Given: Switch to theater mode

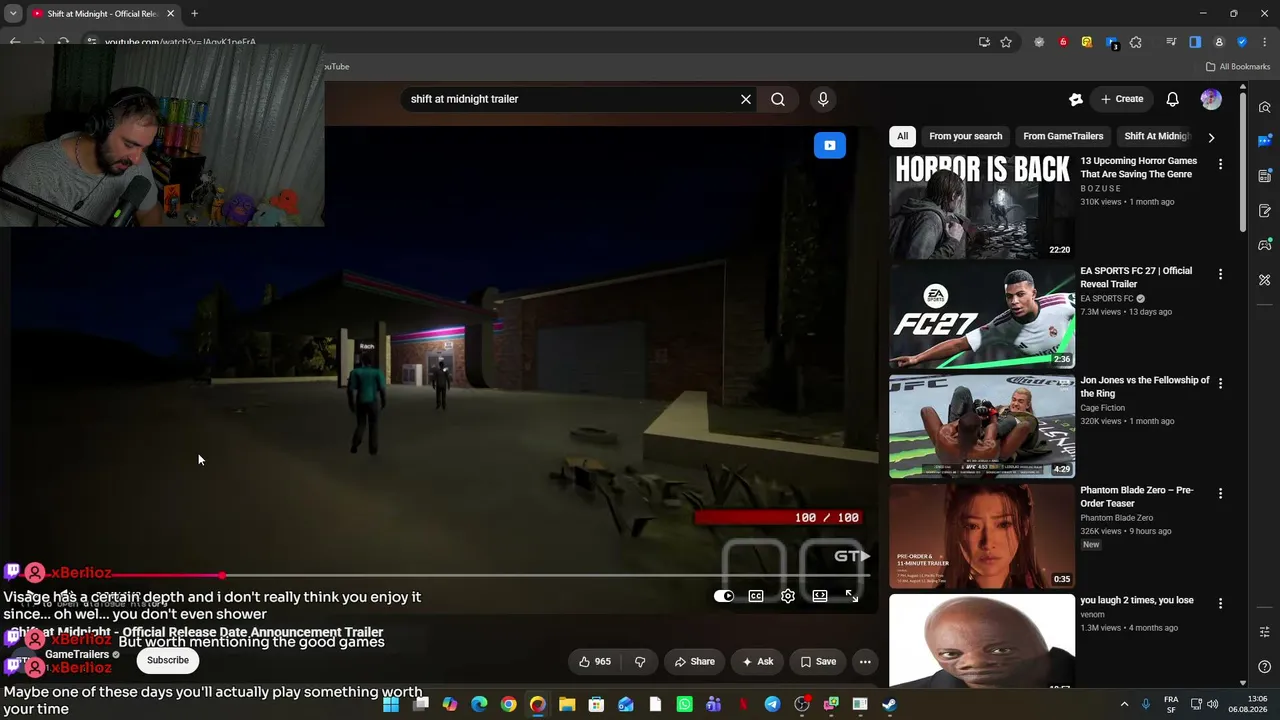Looking at the screenshot, I should (820, 596).
